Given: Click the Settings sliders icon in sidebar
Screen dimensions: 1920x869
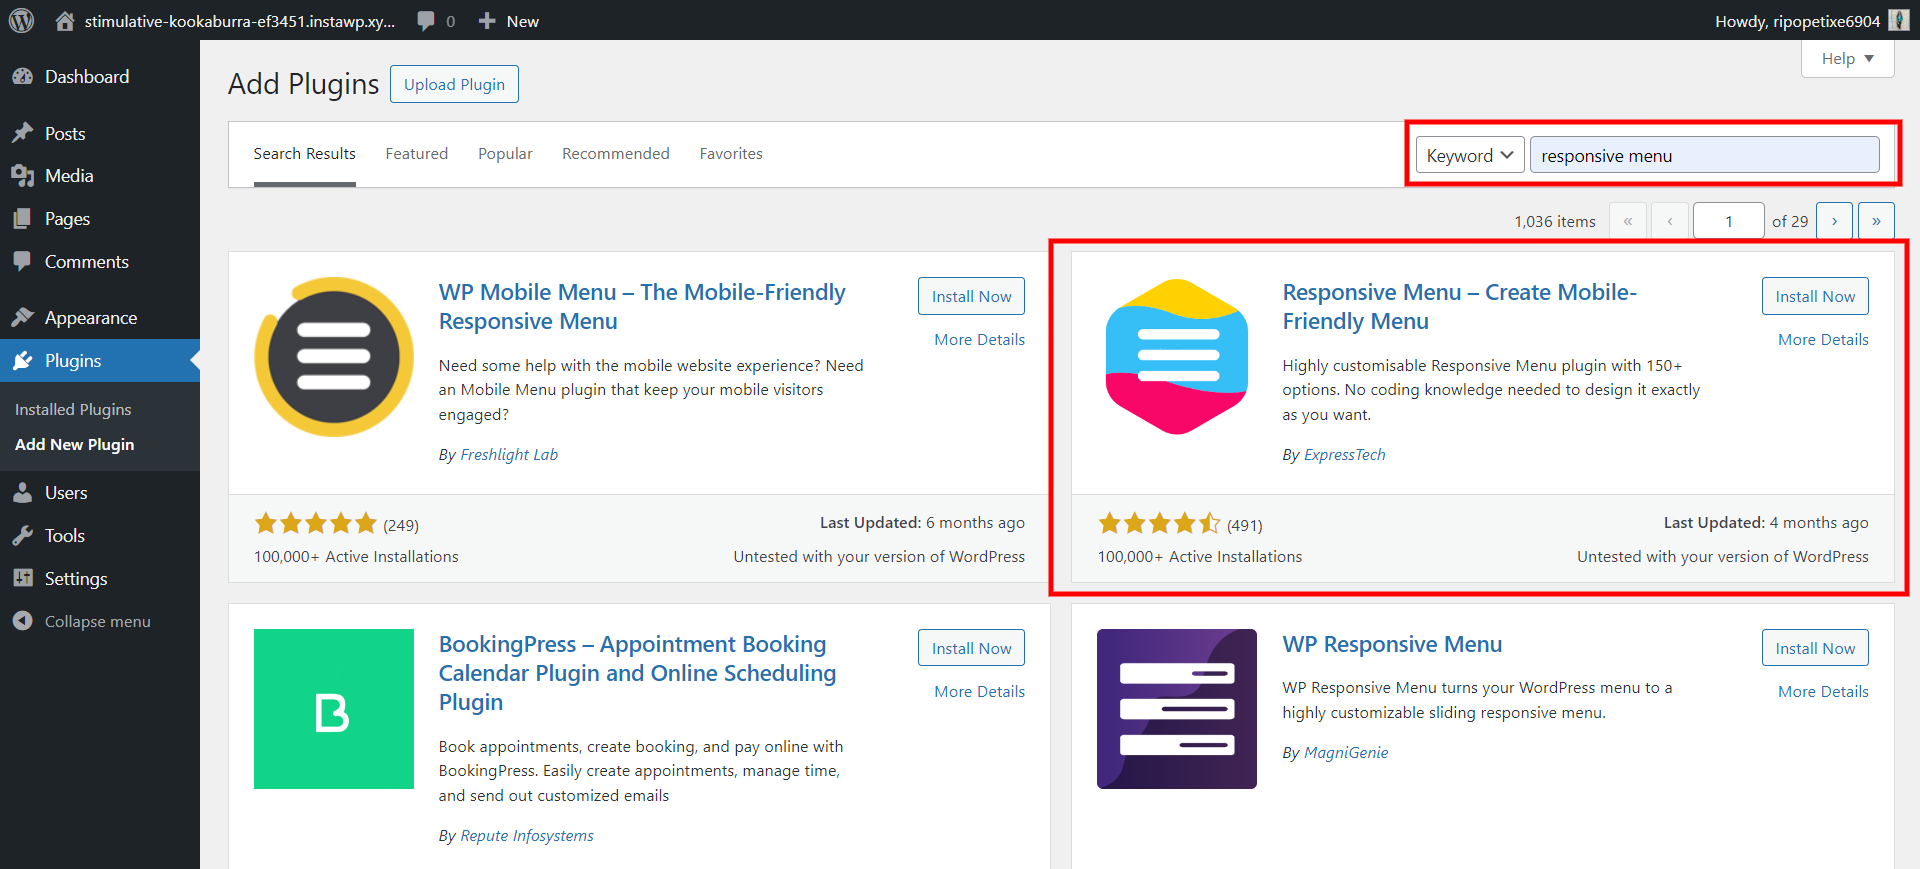Looking at the screenshot, I should click(x=22, y=578).
